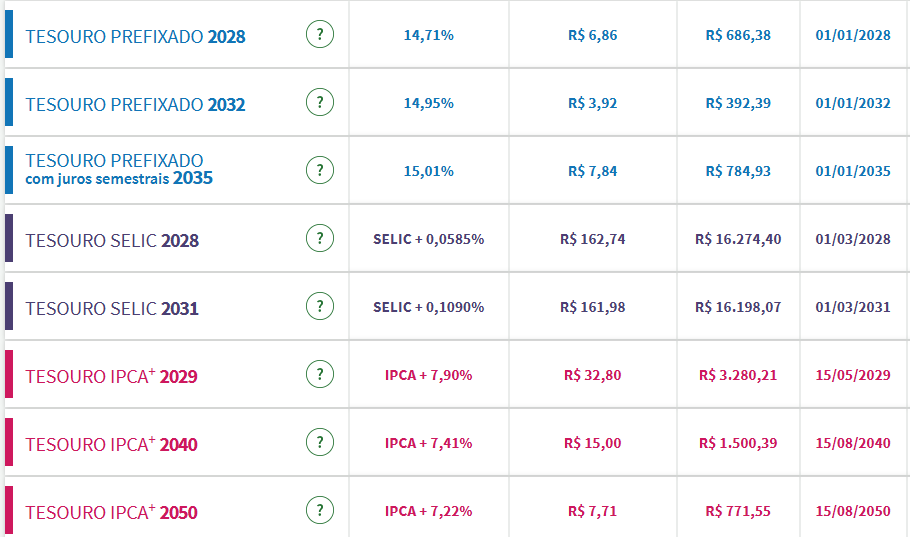
Task: Select the 14,71% rate cell
Action: (x=429, y=35)
